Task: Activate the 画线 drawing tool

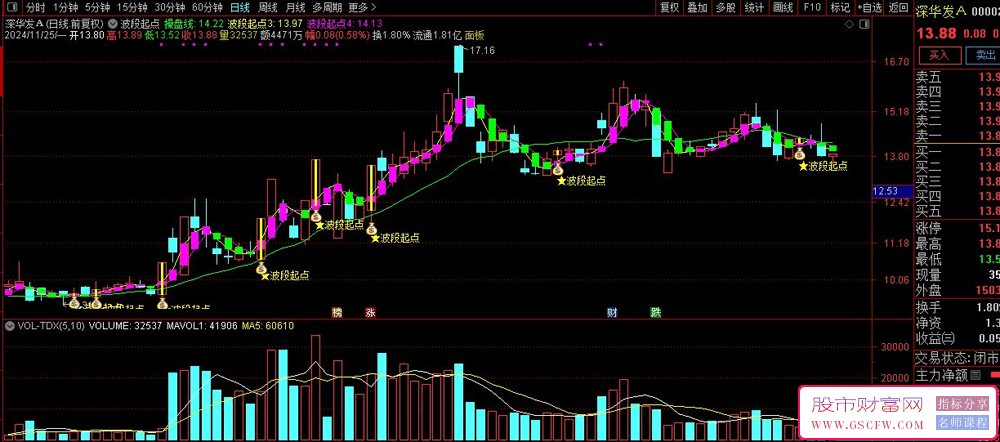Action: 783,8
